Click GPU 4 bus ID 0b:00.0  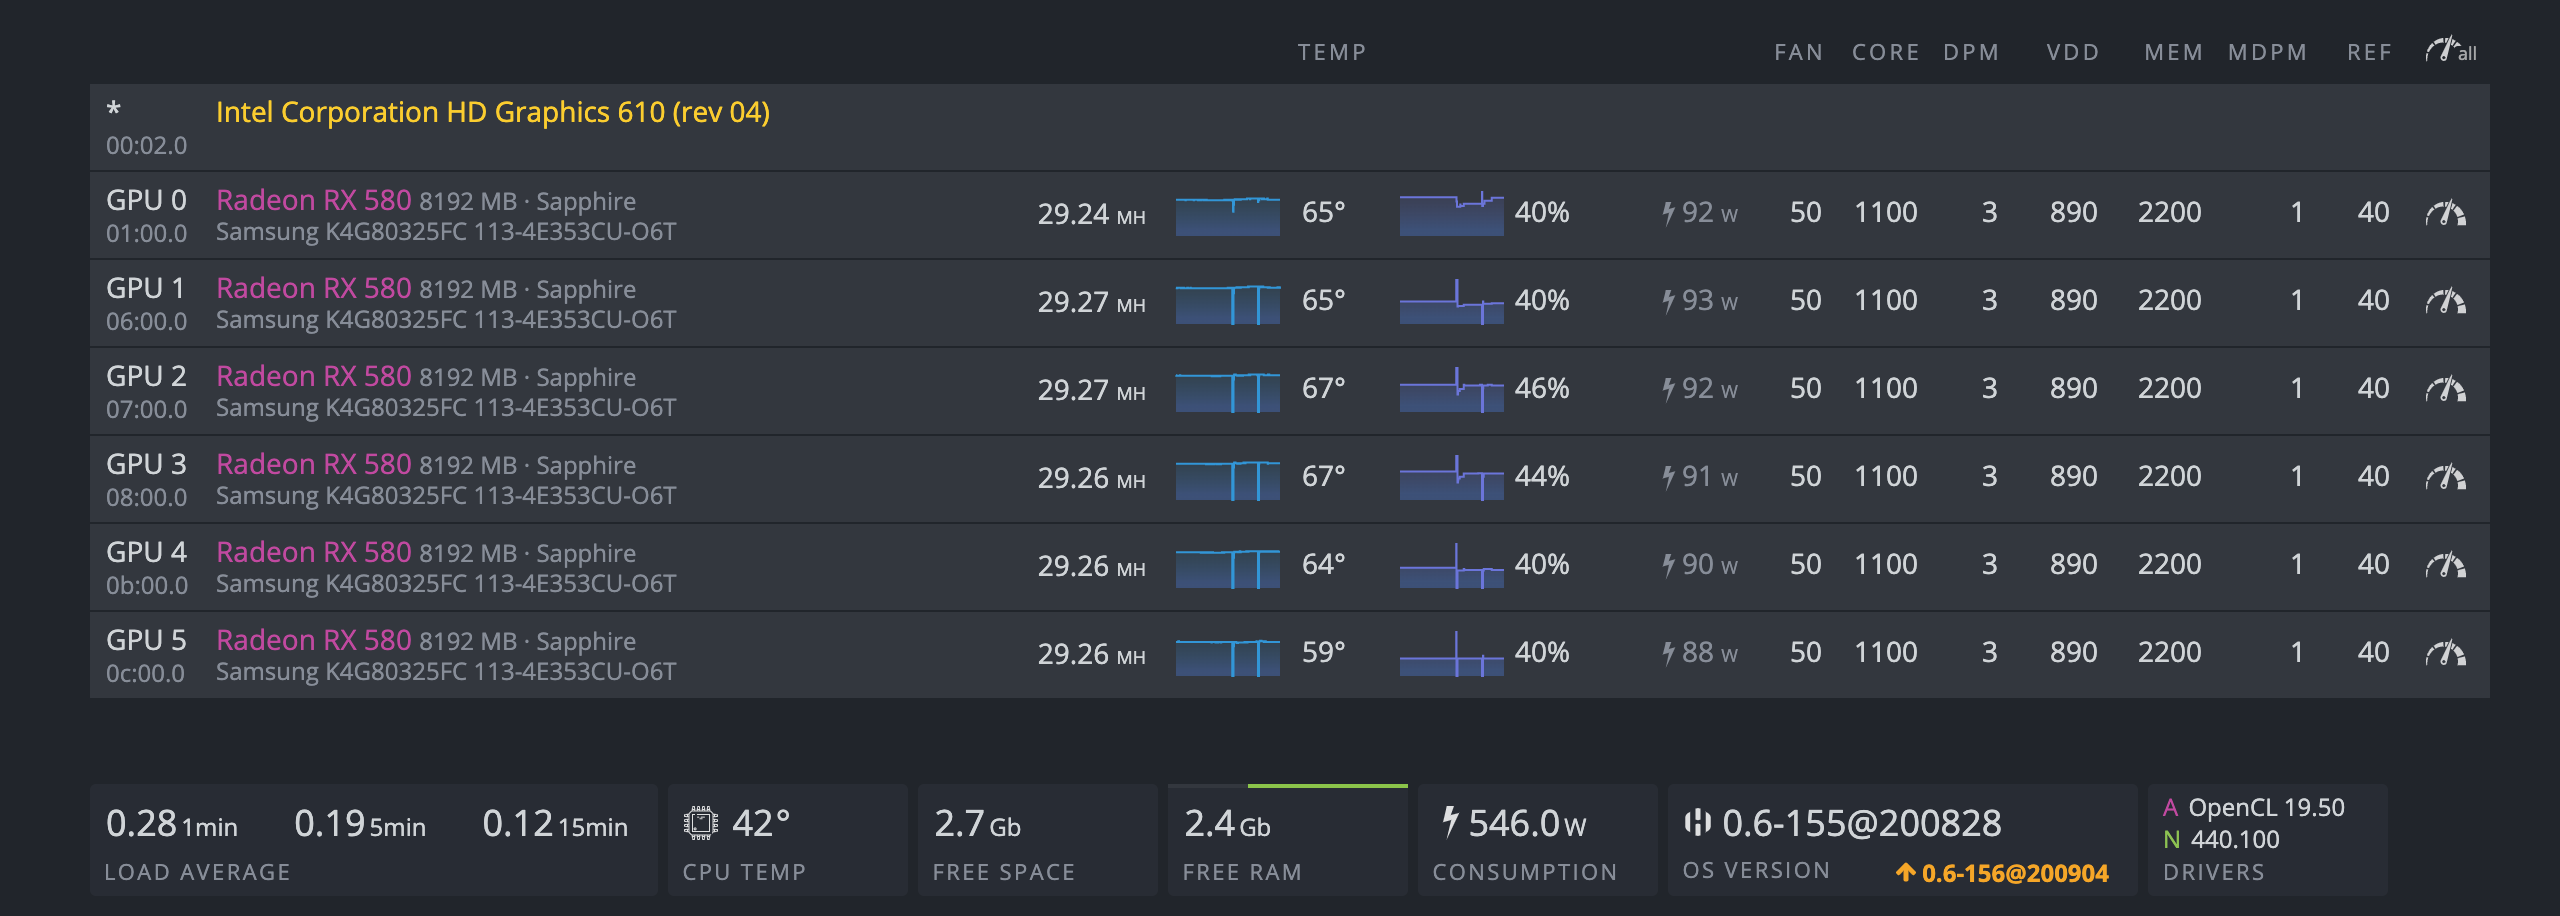click(x=146, y=585)
